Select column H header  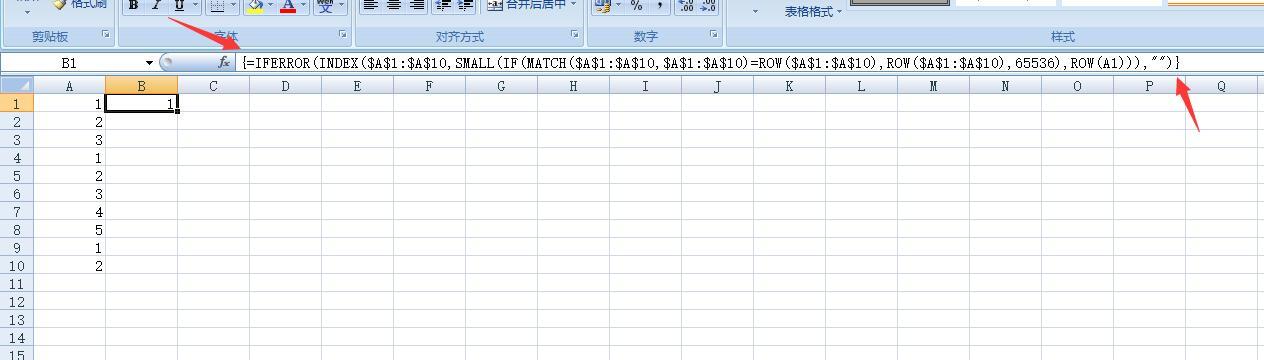pos(573,86)
